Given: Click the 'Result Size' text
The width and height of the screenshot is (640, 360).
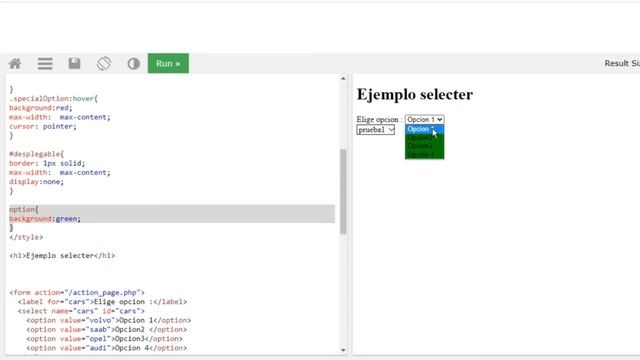Looking at the screenshot, I should (622, 63).
